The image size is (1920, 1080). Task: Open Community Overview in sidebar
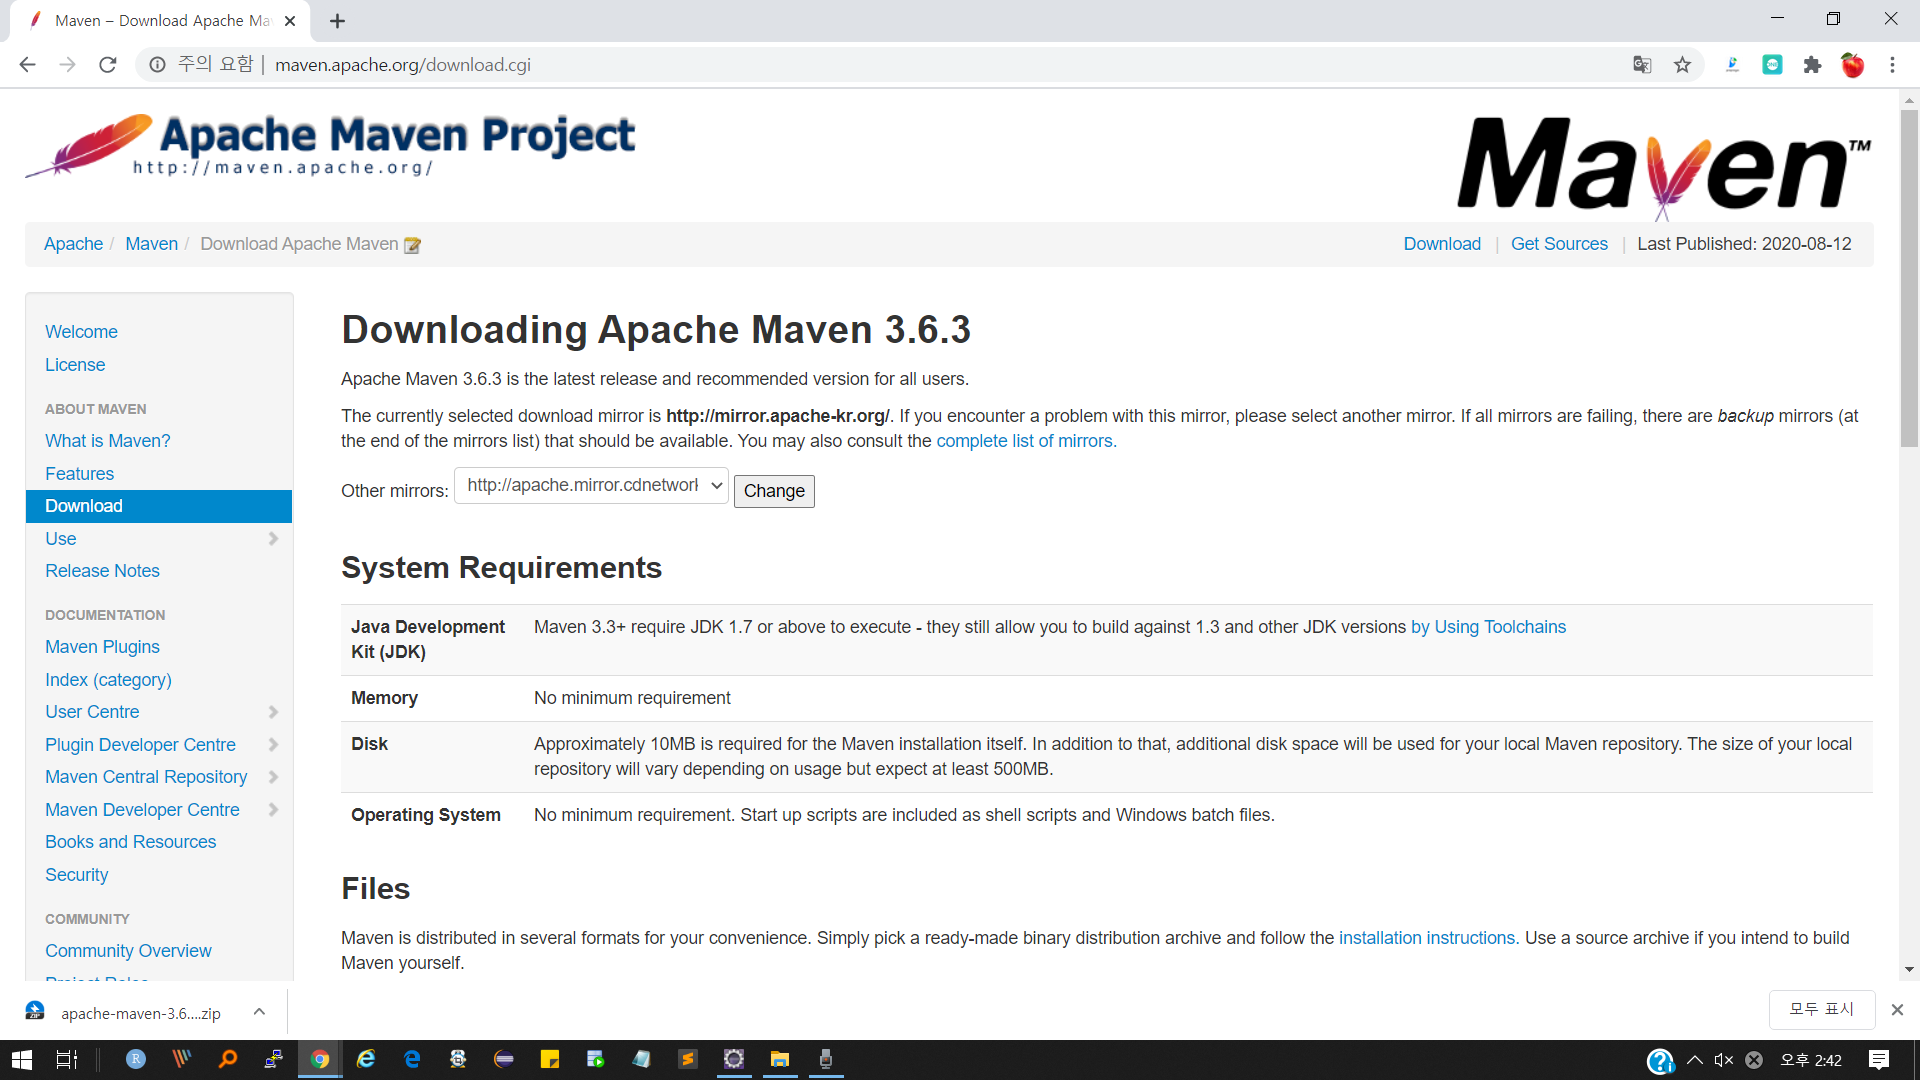[128, 951]
